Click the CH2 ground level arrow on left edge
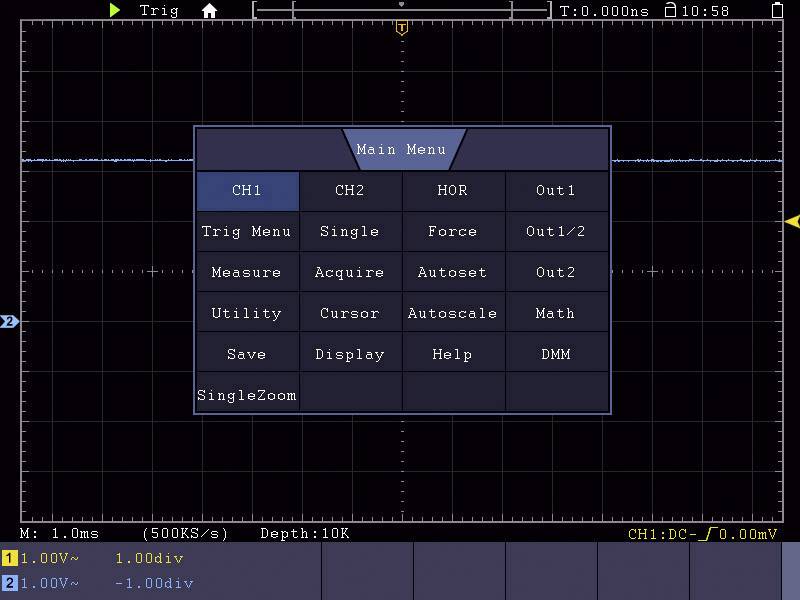The image size is (800, 600). coord(8,321)
